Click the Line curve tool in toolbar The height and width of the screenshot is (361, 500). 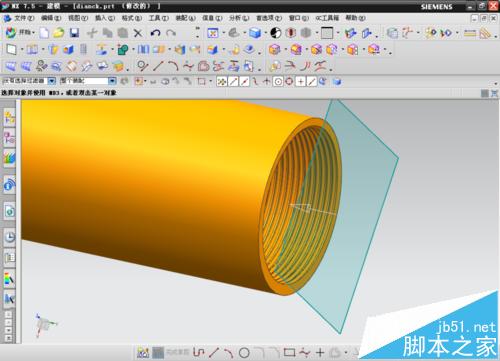[158, 66]
